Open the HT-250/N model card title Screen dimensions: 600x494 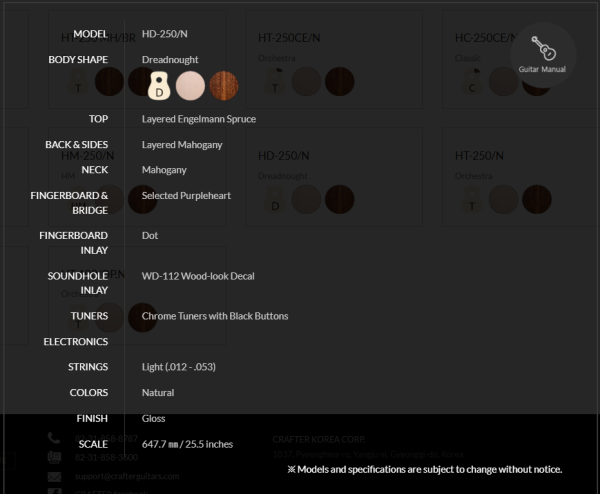(x=479, y=156)
